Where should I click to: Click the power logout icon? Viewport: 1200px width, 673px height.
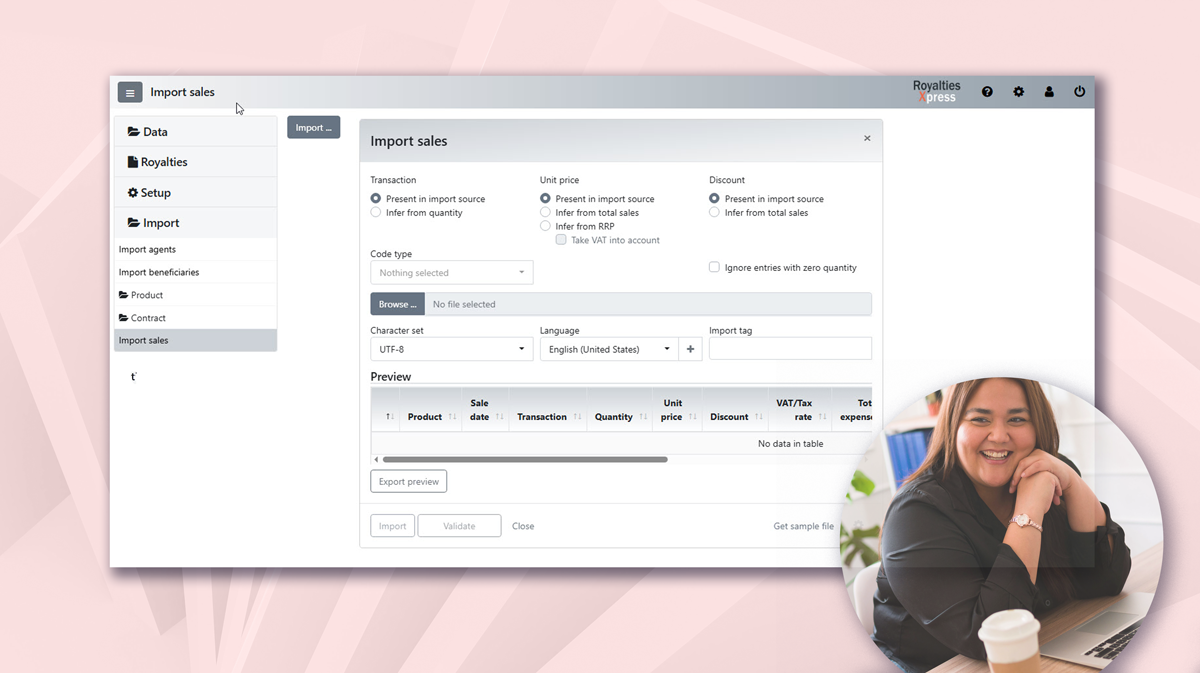point(1079,92)
